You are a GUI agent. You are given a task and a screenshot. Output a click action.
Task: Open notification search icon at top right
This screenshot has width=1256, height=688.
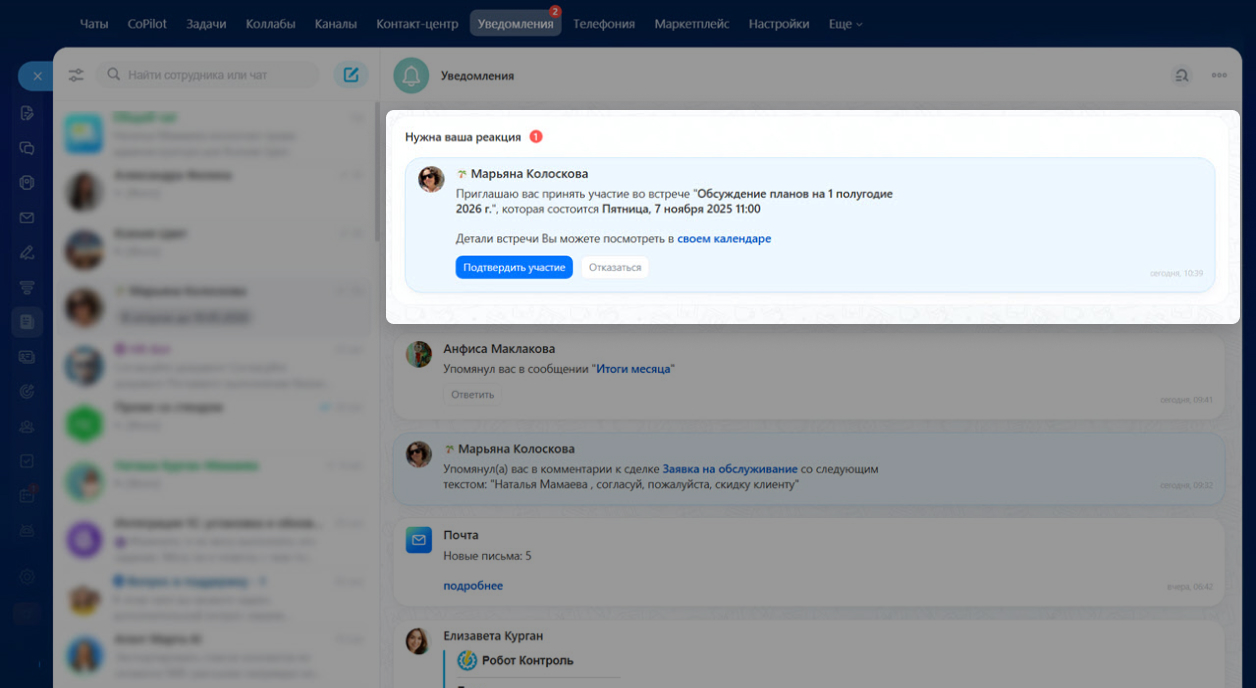[x=1182, y=75]
